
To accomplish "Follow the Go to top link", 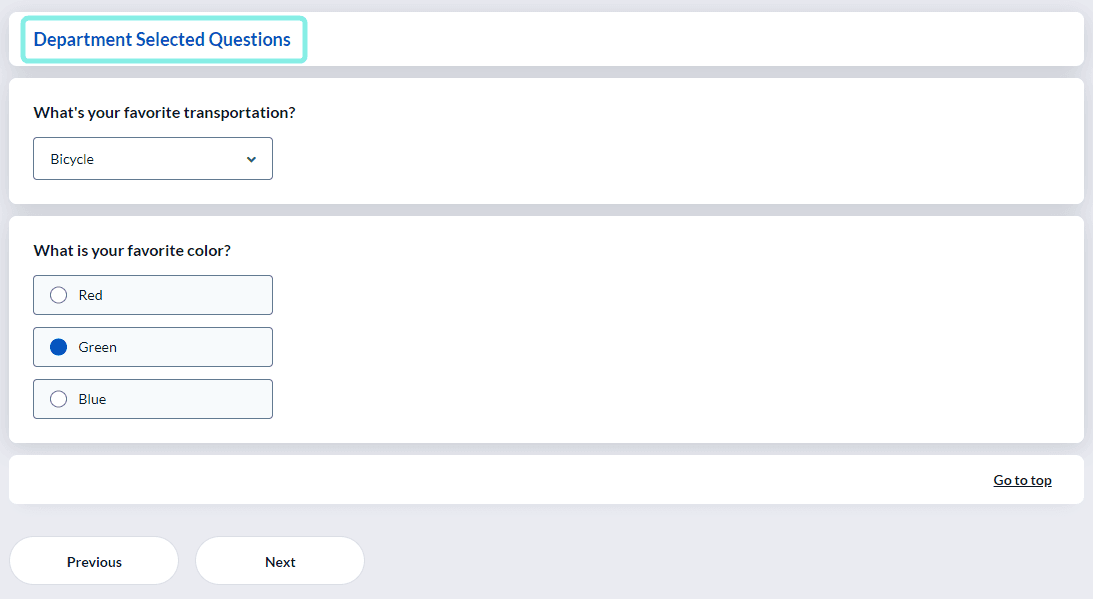I will pyautogui.click(x=1022, y=480).
